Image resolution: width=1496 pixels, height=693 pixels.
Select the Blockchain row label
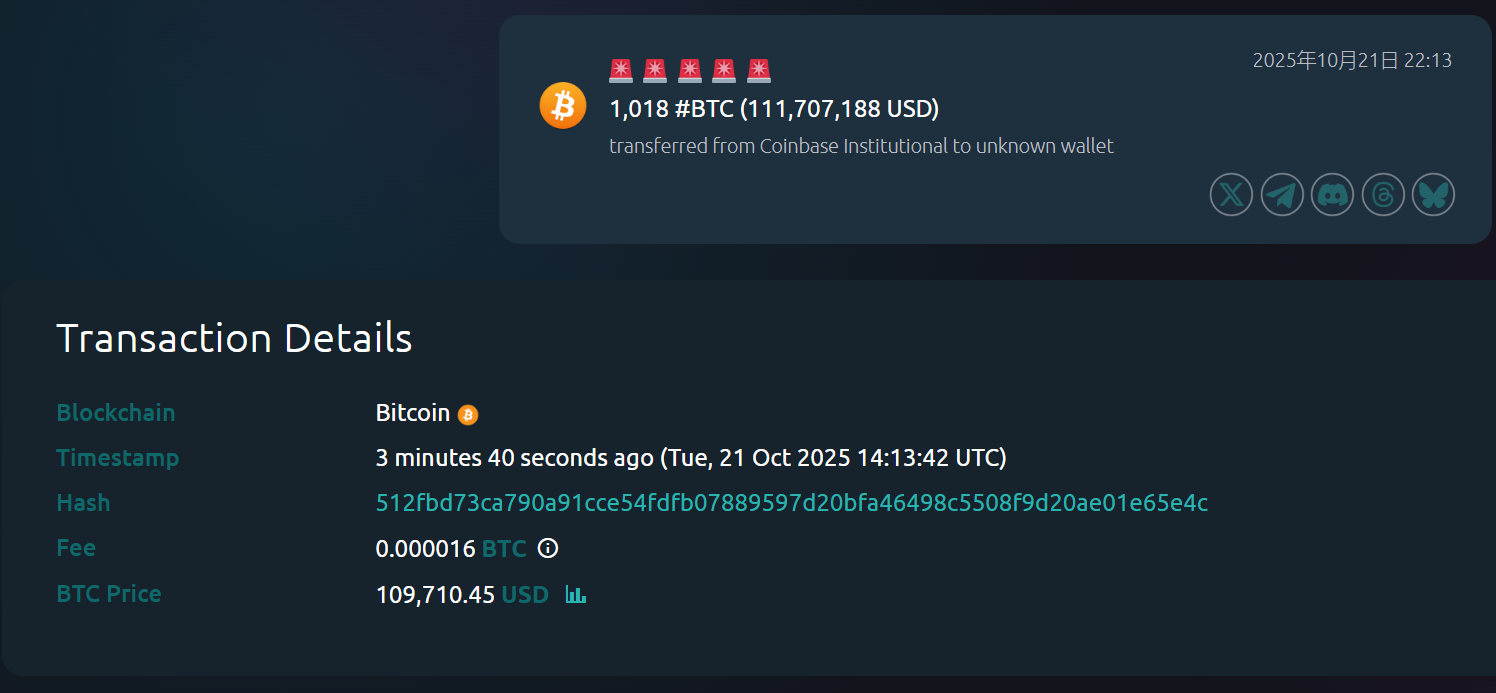115,412
